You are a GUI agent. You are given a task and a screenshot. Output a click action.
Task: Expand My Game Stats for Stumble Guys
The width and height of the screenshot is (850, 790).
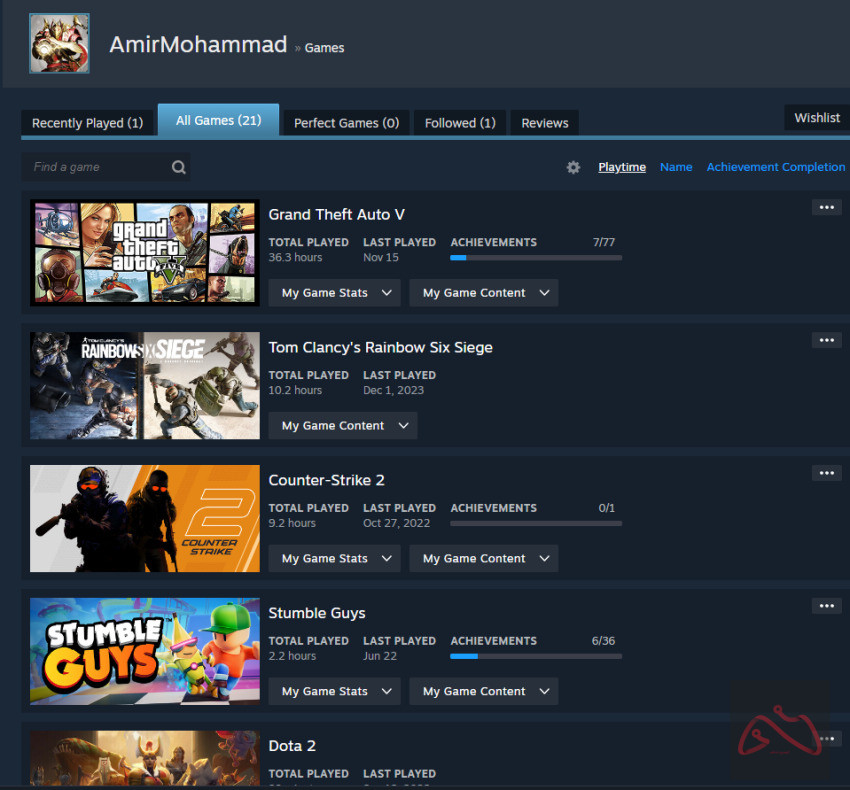[334, 692]
